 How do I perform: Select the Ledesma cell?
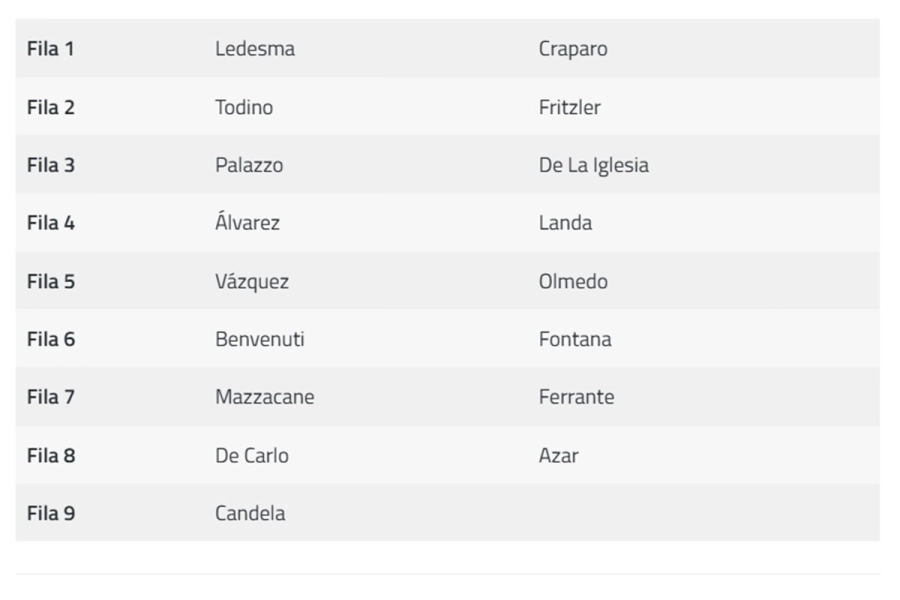coord(255,49)
